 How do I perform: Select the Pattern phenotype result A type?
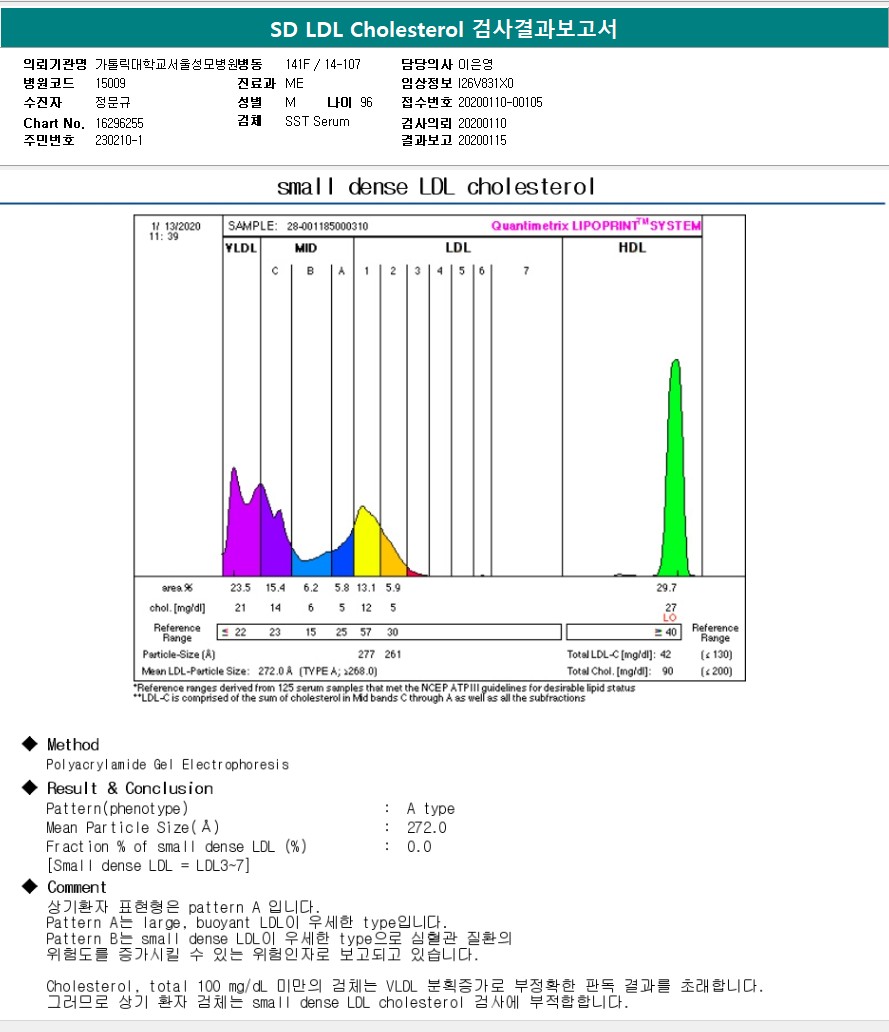click(430, 808)
